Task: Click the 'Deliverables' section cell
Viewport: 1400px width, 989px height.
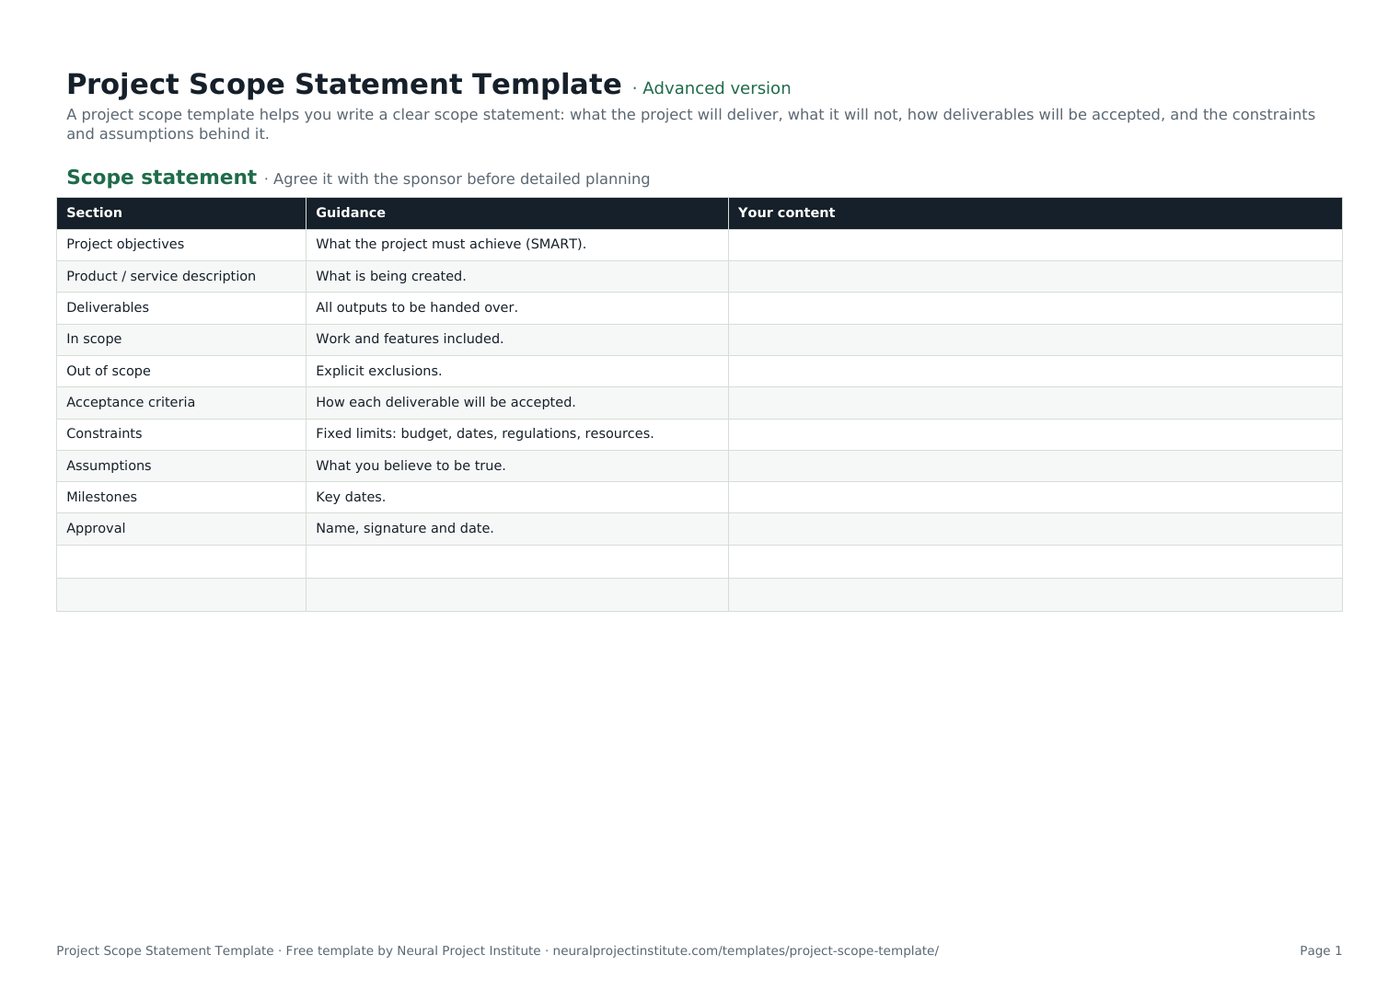Action: point(181,308)
